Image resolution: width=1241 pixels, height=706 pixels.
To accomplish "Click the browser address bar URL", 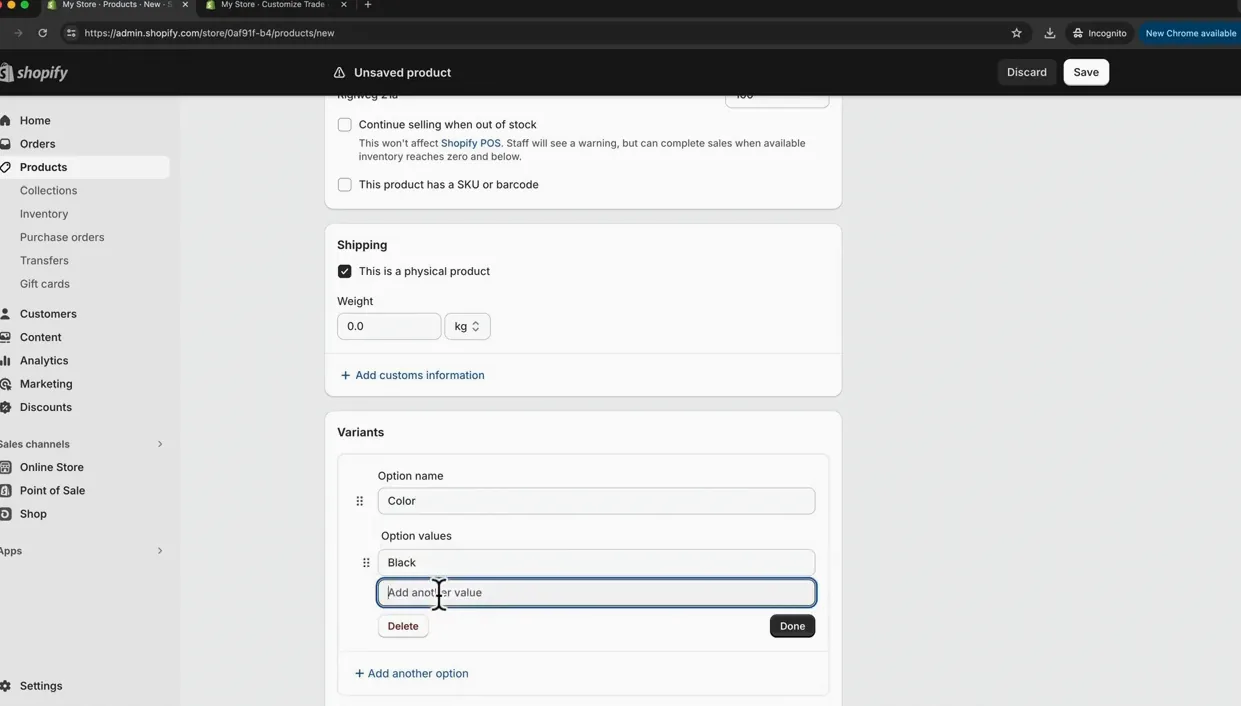I will (209, 33).
